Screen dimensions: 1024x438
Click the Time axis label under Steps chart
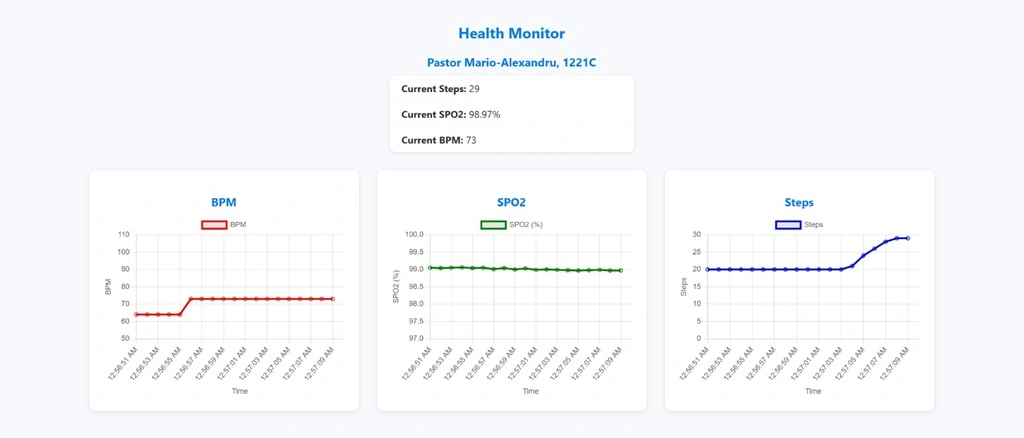pyautogui.click(x=813, y=391)
